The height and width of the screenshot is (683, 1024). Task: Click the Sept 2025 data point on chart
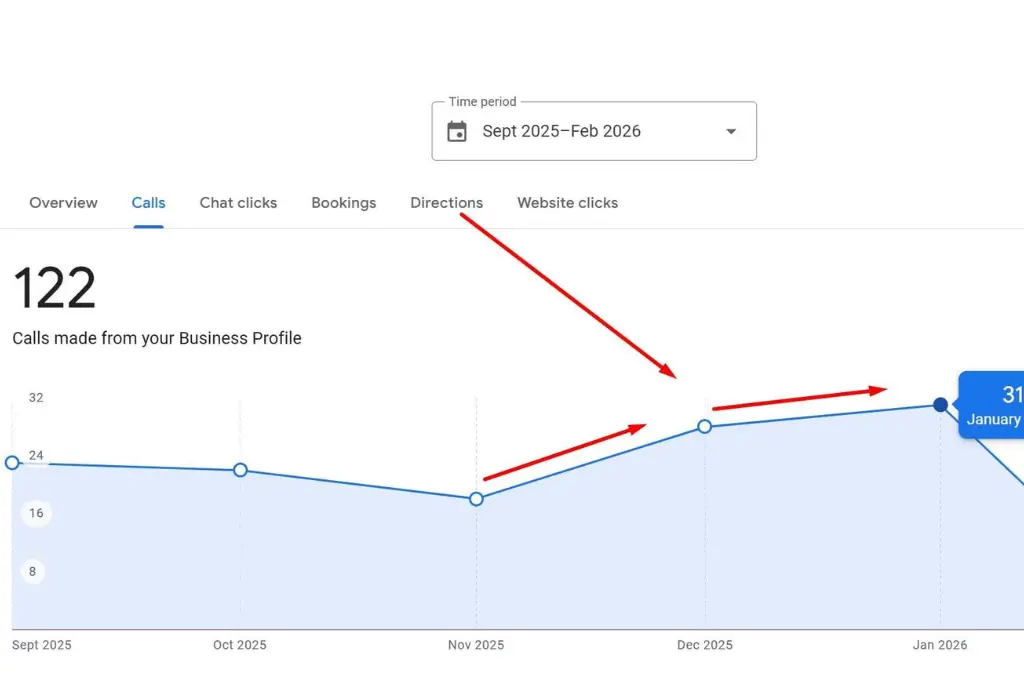(x=12, y=462)
